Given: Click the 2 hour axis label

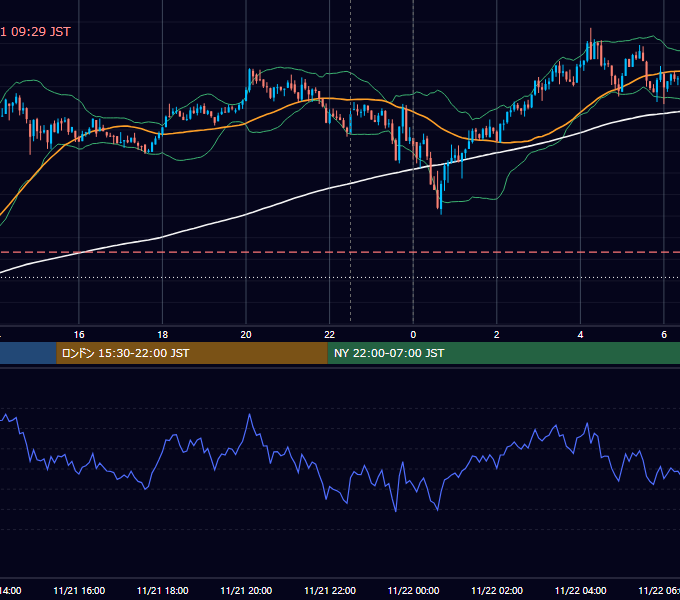Looking at the screenshot, I should pos(497,335).
